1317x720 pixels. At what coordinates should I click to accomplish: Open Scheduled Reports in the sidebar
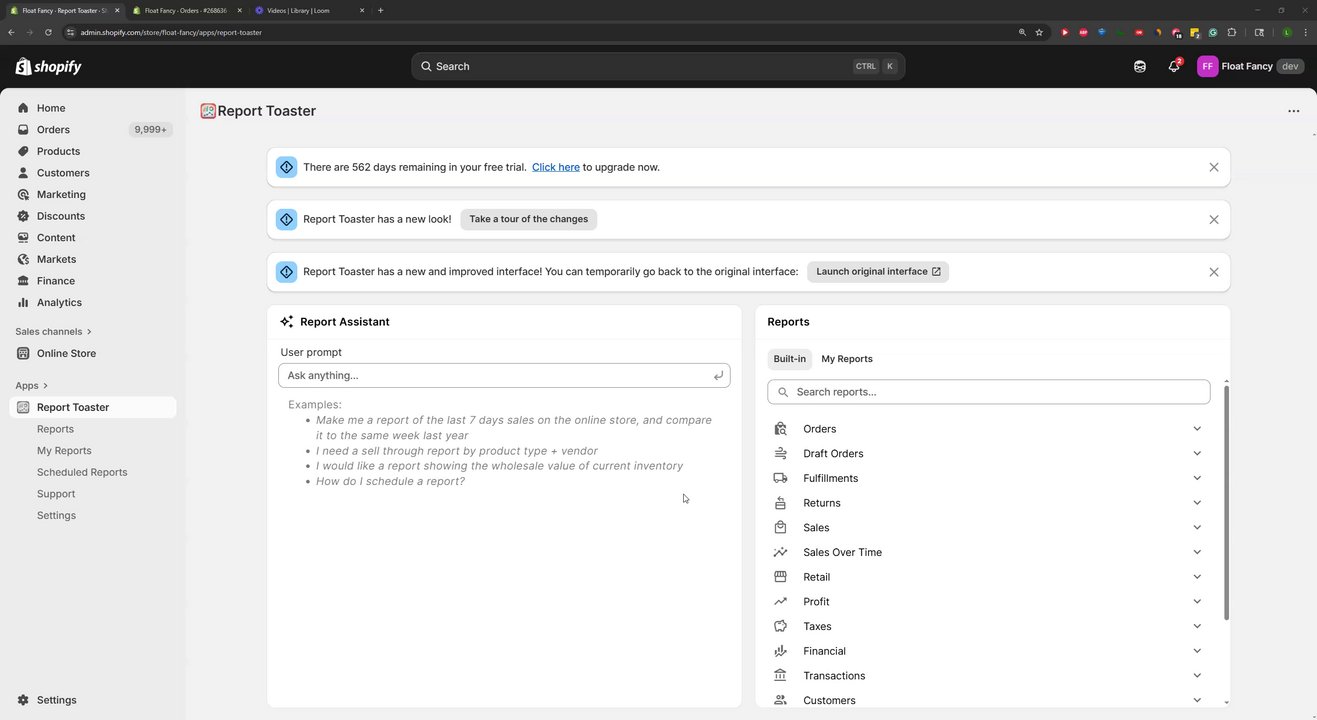(x=82, y=472)
